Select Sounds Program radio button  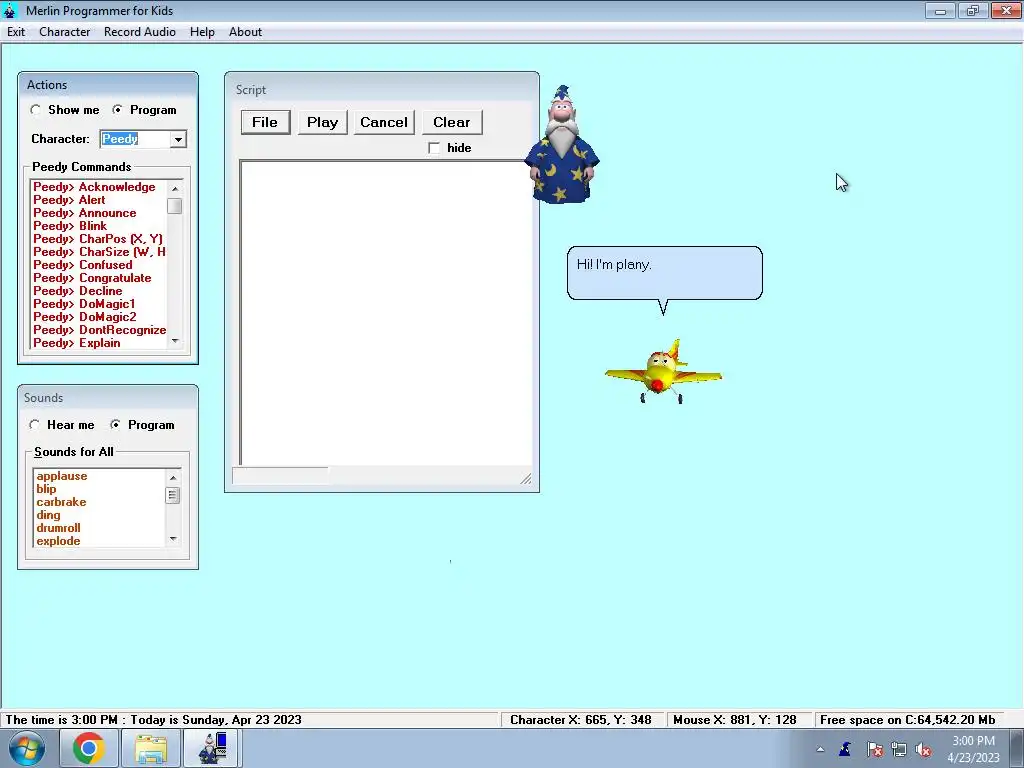coord(115,424)
